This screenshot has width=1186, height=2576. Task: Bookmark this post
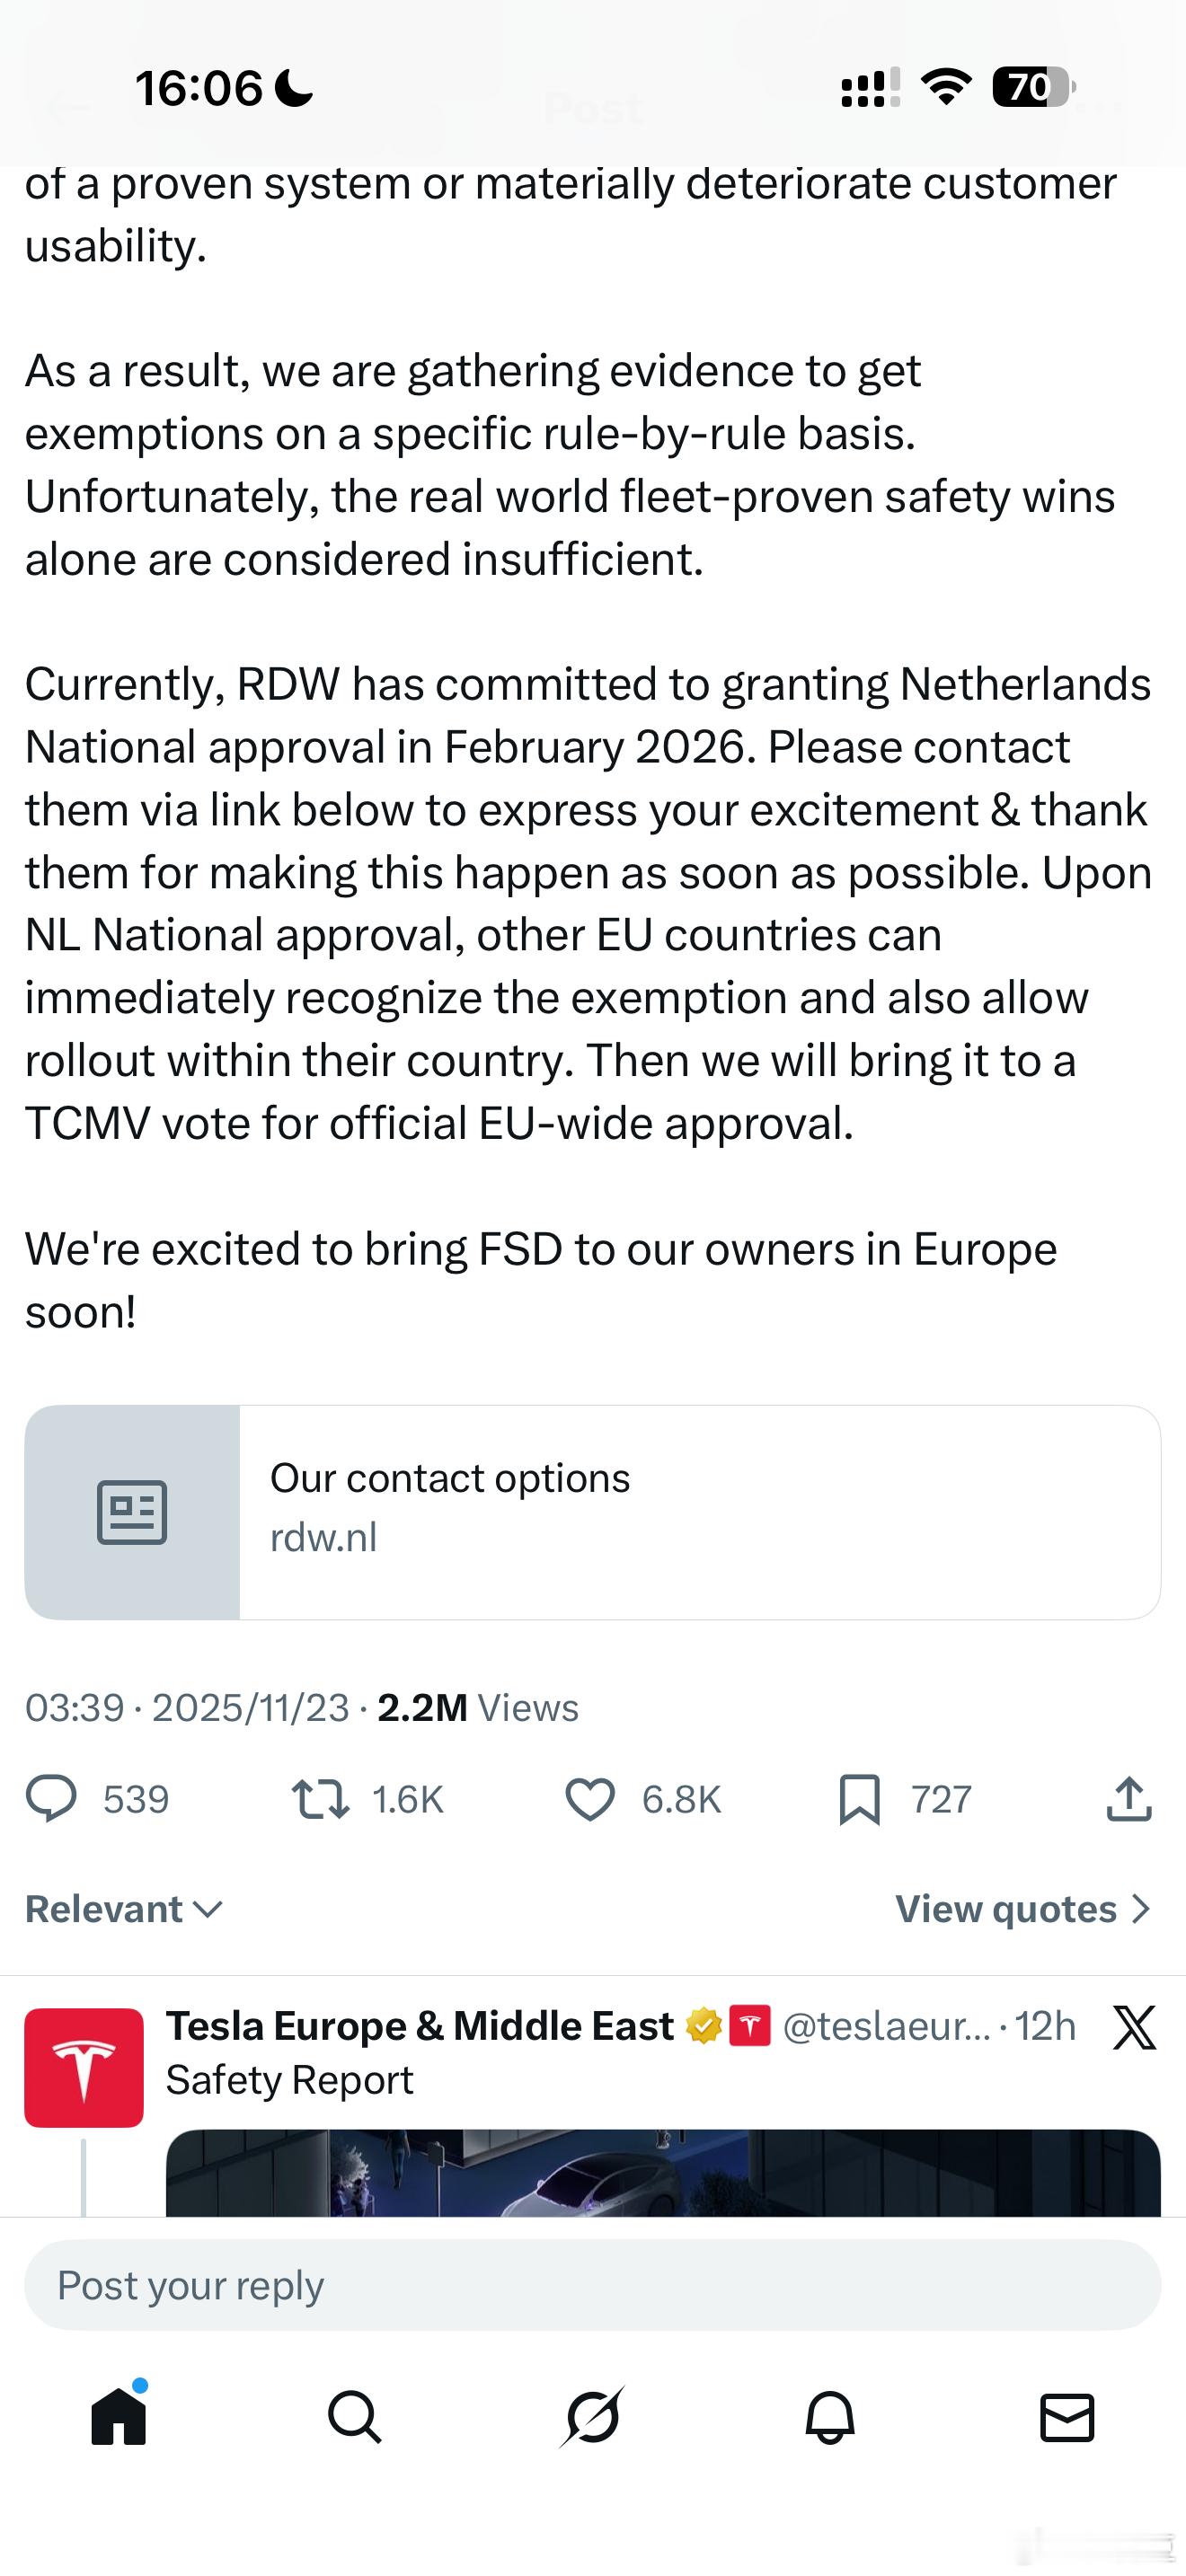(x=859, y=1798)
